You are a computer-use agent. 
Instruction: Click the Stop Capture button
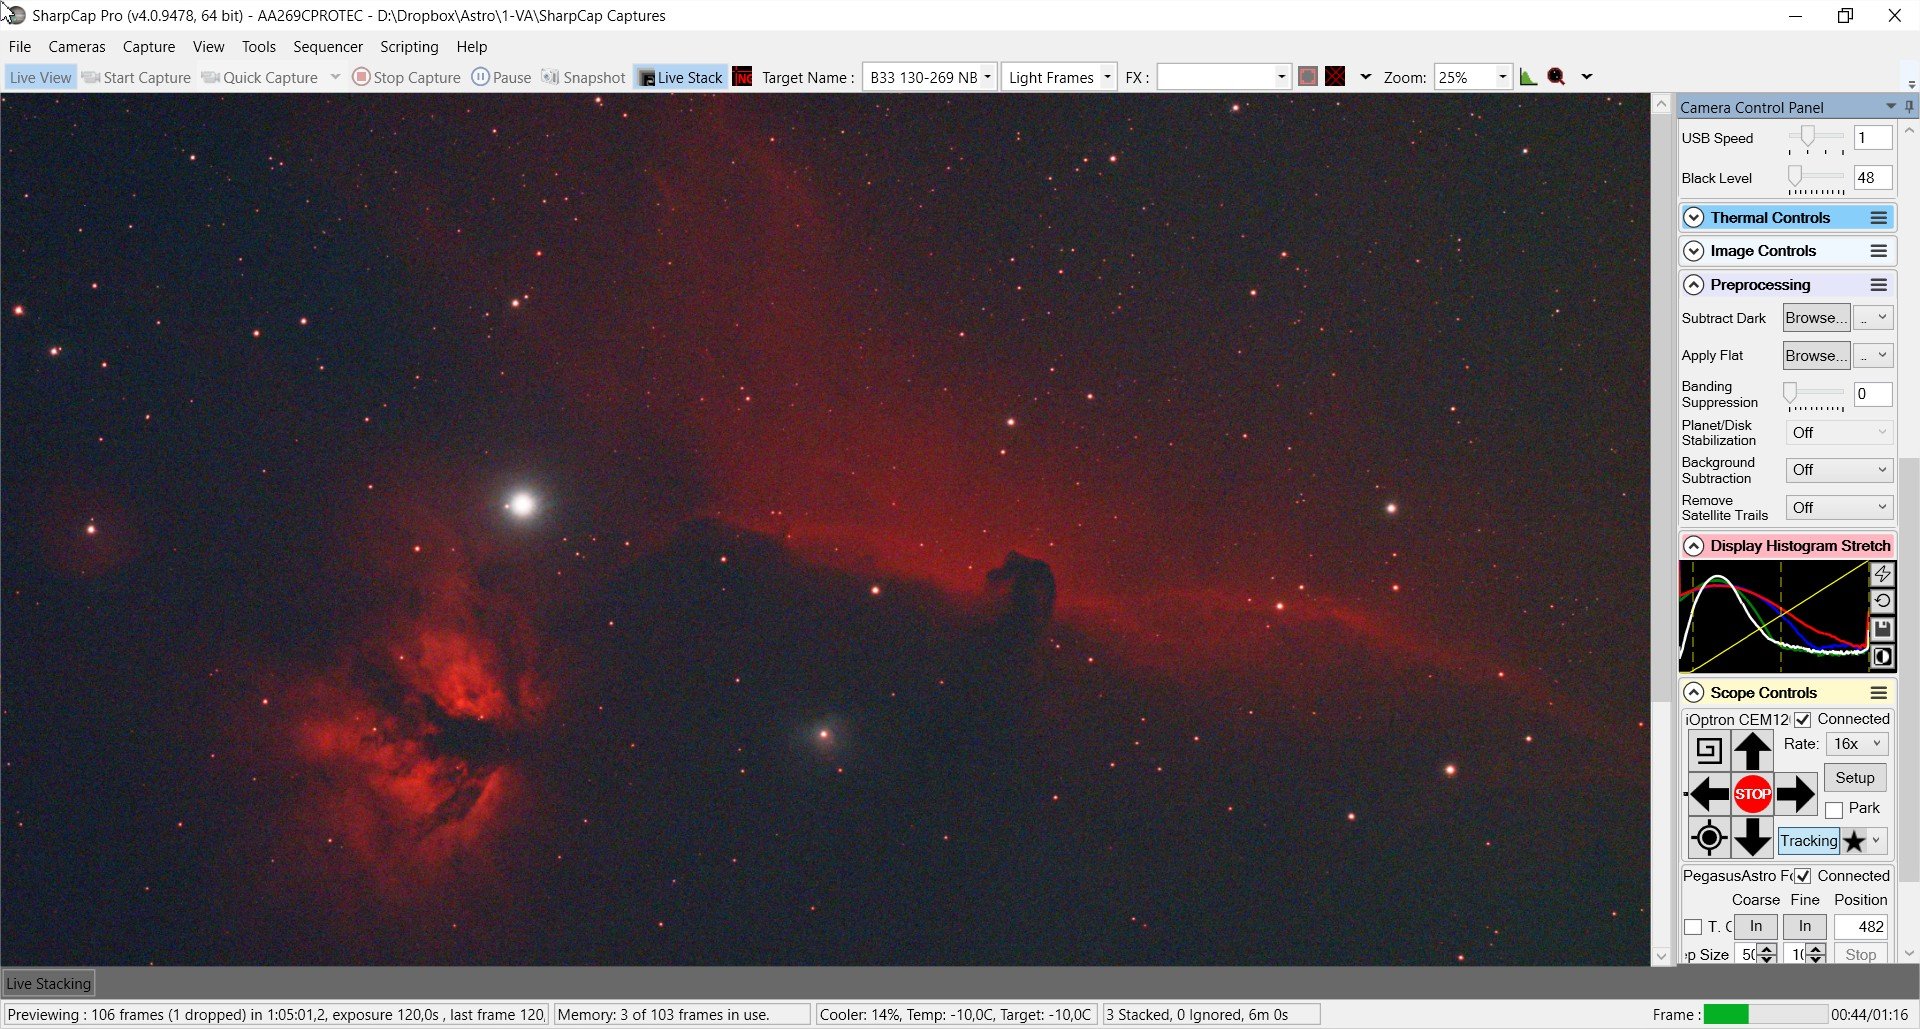[406, 77]
